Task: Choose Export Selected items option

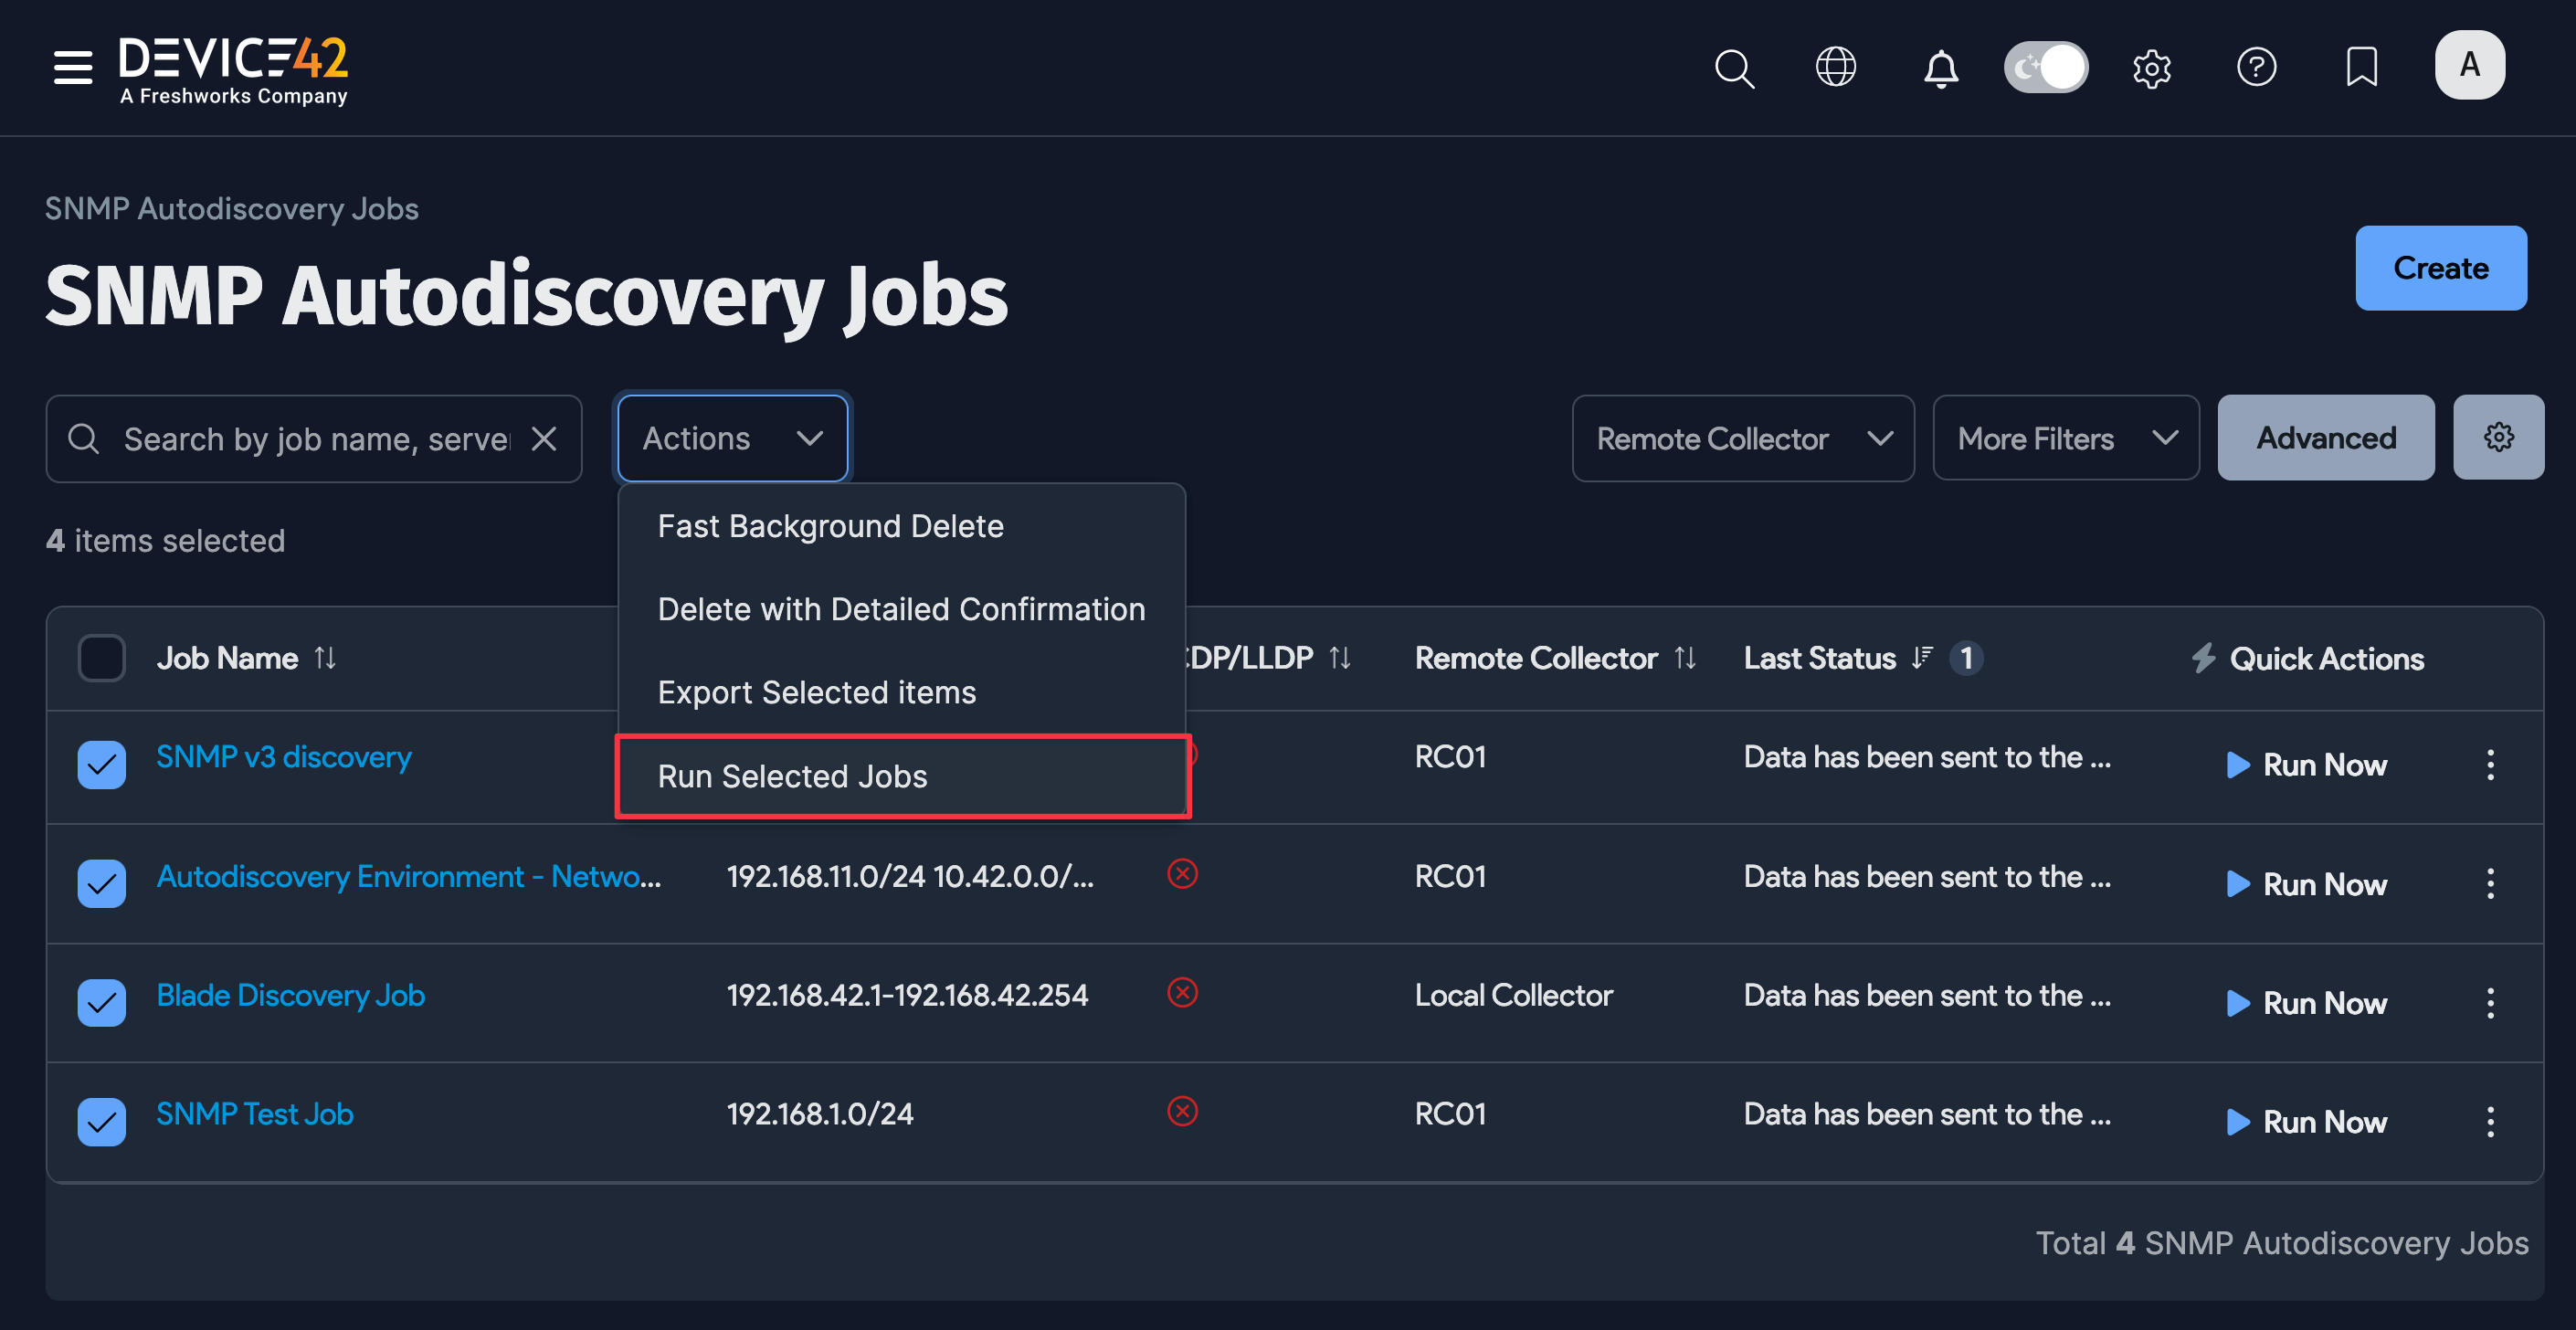Action: click(x=816, y=692)
